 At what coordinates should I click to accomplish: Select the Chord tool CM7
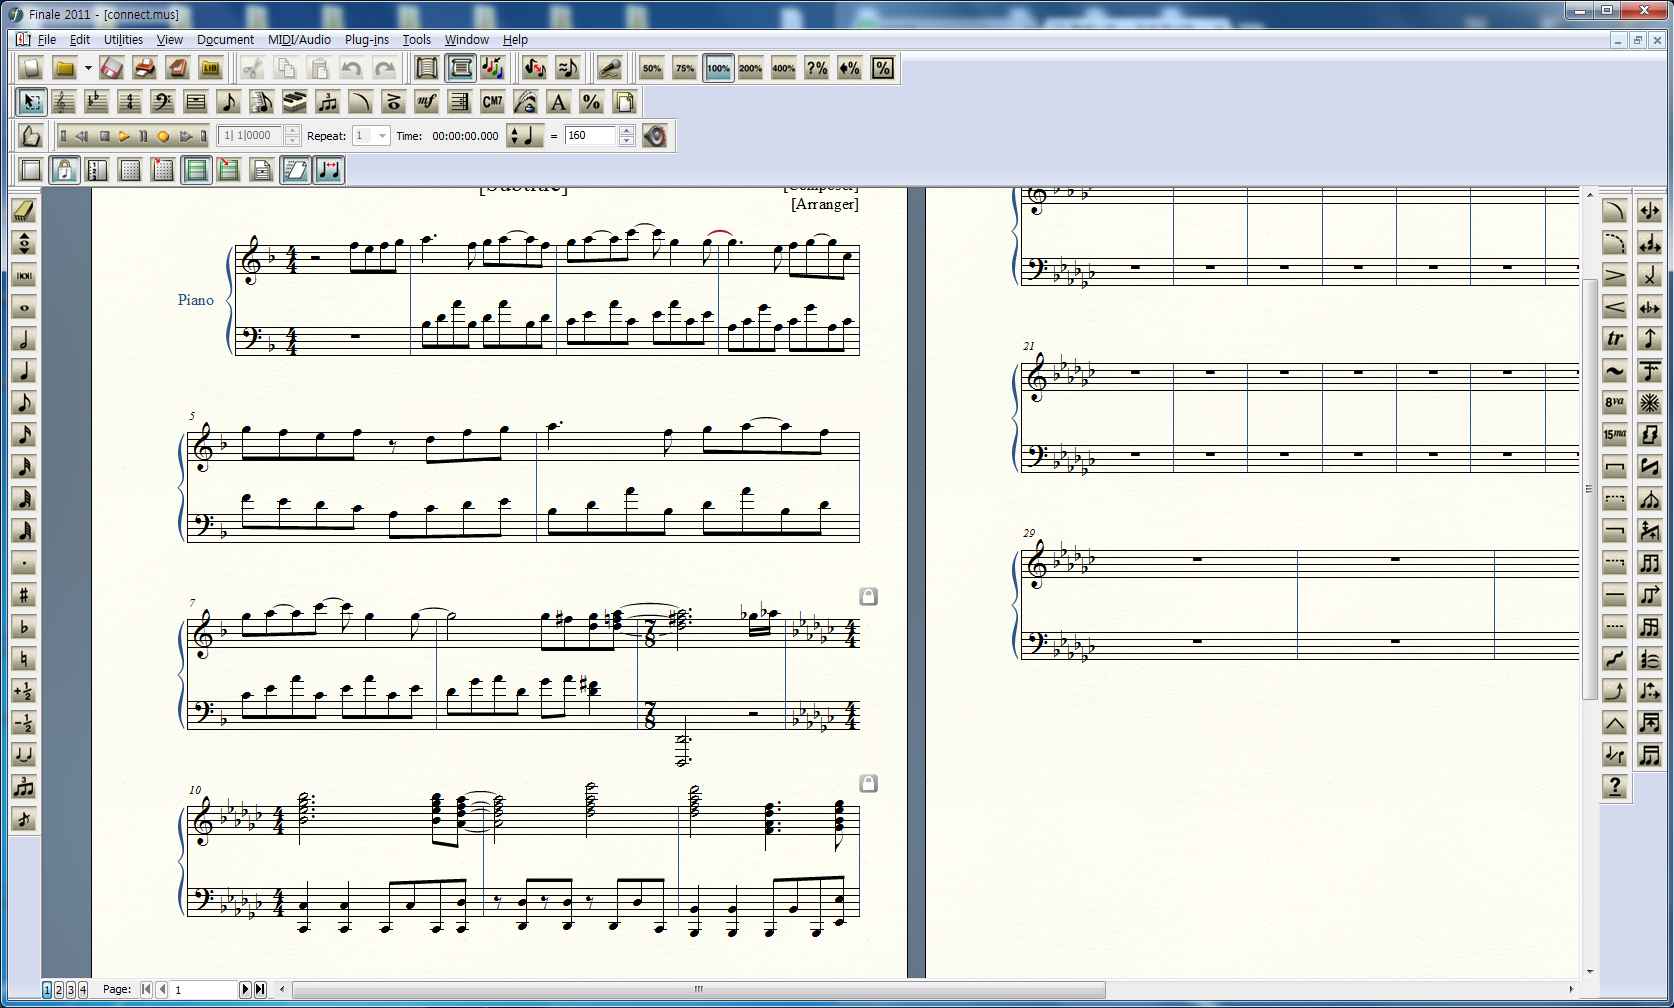493,102
